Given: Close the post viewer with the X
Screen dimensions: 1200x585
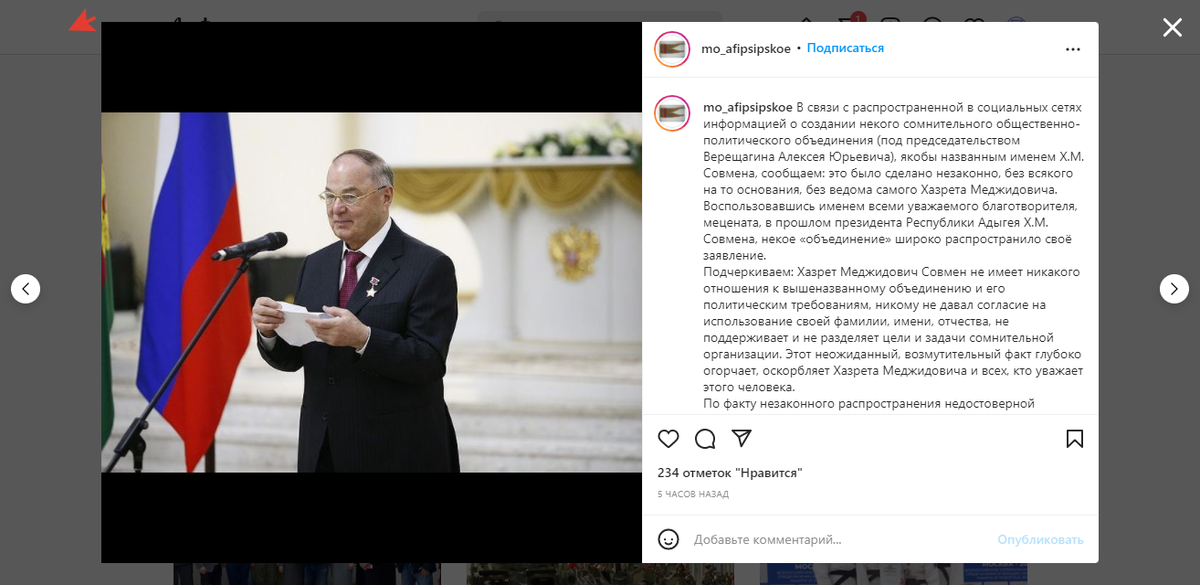Looking at the screenshot, I should (1172, 28).
